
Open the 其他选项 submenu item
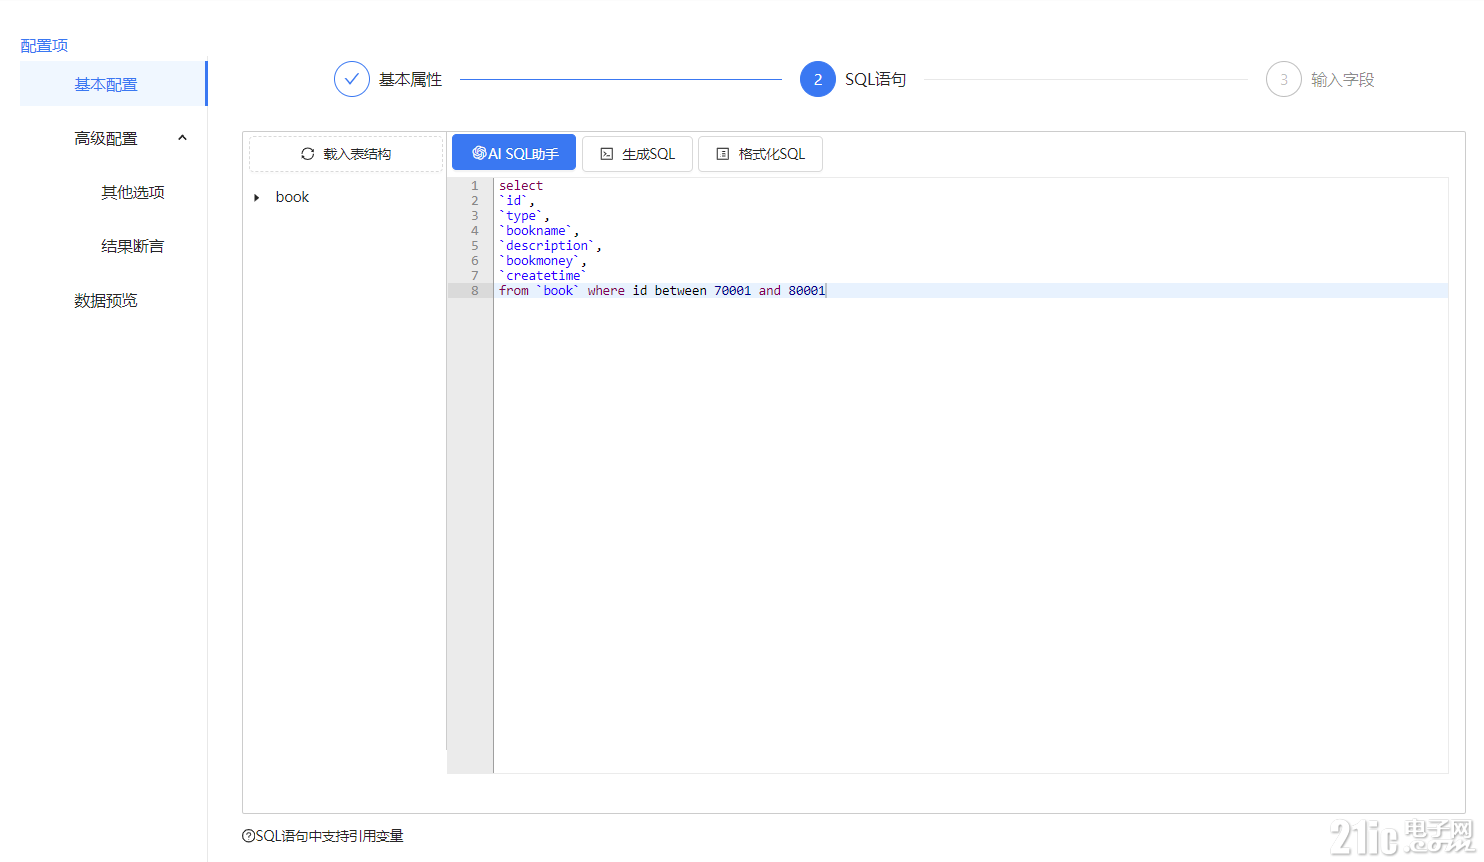point(133,192)
